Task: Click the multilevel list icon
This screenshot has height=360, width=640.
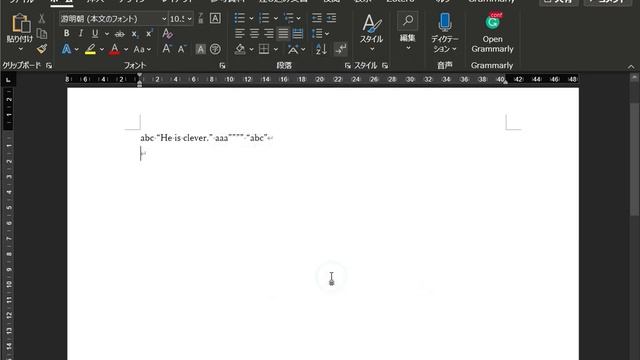Action: [x=289, y=18]
